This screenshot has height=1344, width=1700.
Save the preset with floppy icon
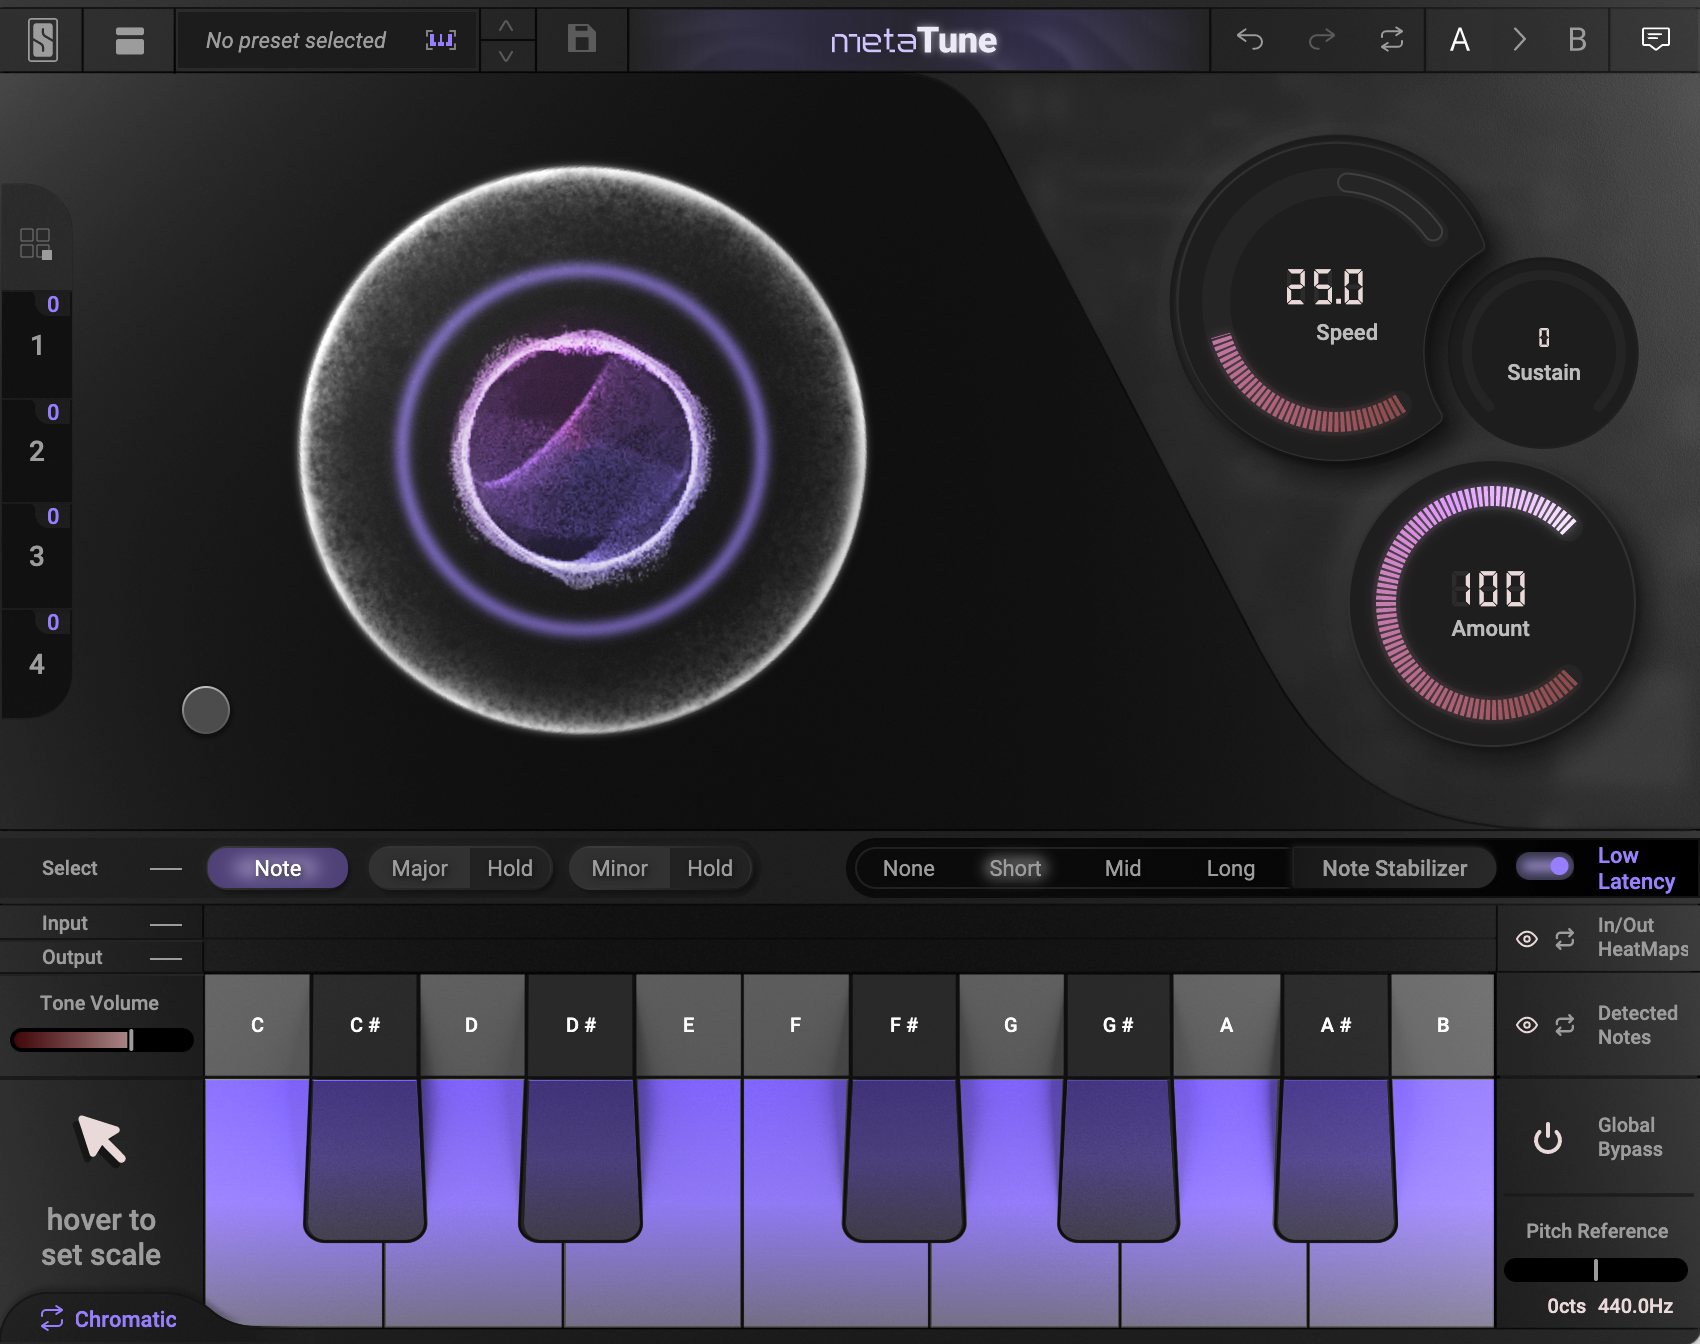pyautogui.click(x=582, y=39)
